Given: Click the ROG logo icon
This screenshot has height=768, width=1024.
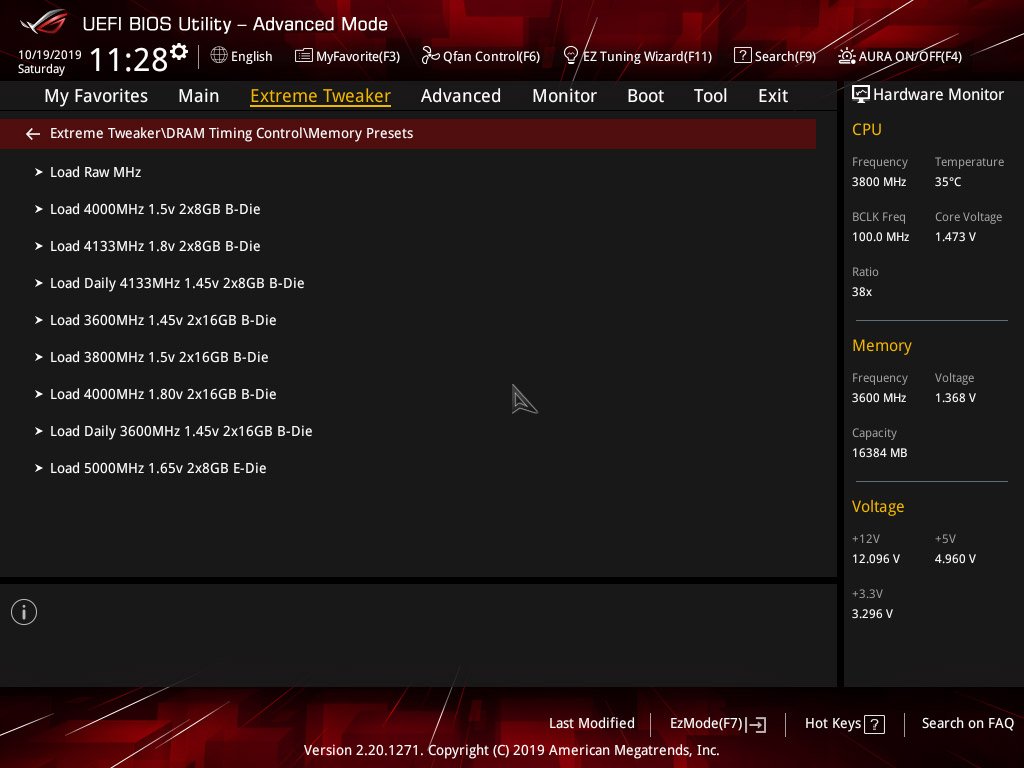Looking at the screenshot, I should pyautogui.click(x=44, y=22).
